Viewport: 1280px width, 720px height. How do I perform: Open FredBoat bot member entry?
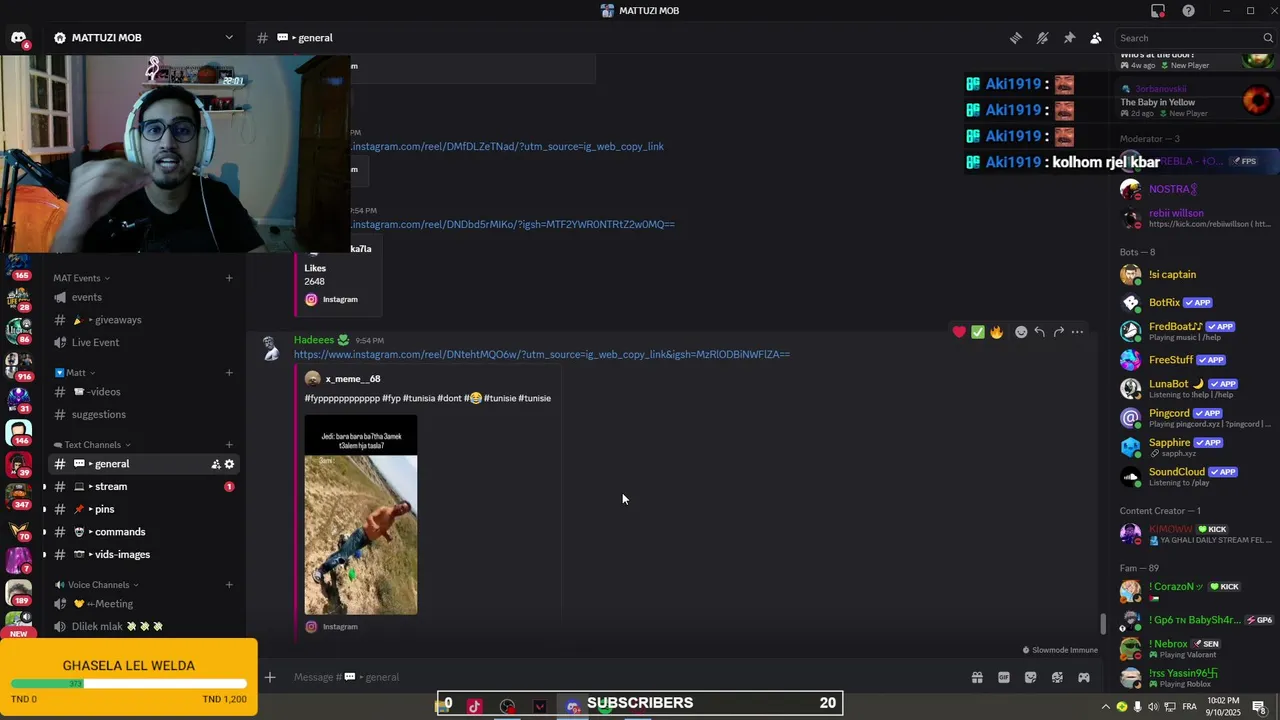coord(1195,331)
